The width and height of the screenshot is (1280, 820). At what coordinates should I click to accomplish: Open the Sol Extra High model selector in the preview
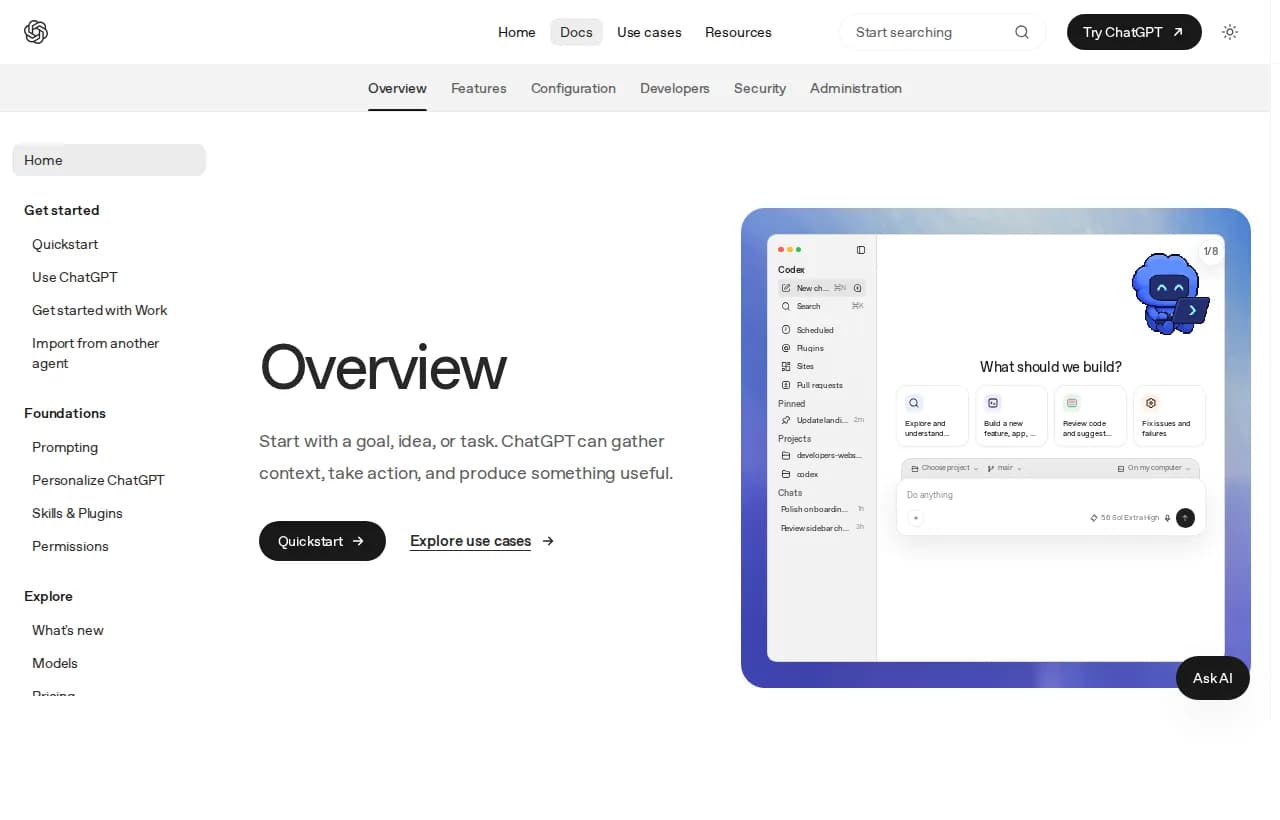click(1124, 518)
